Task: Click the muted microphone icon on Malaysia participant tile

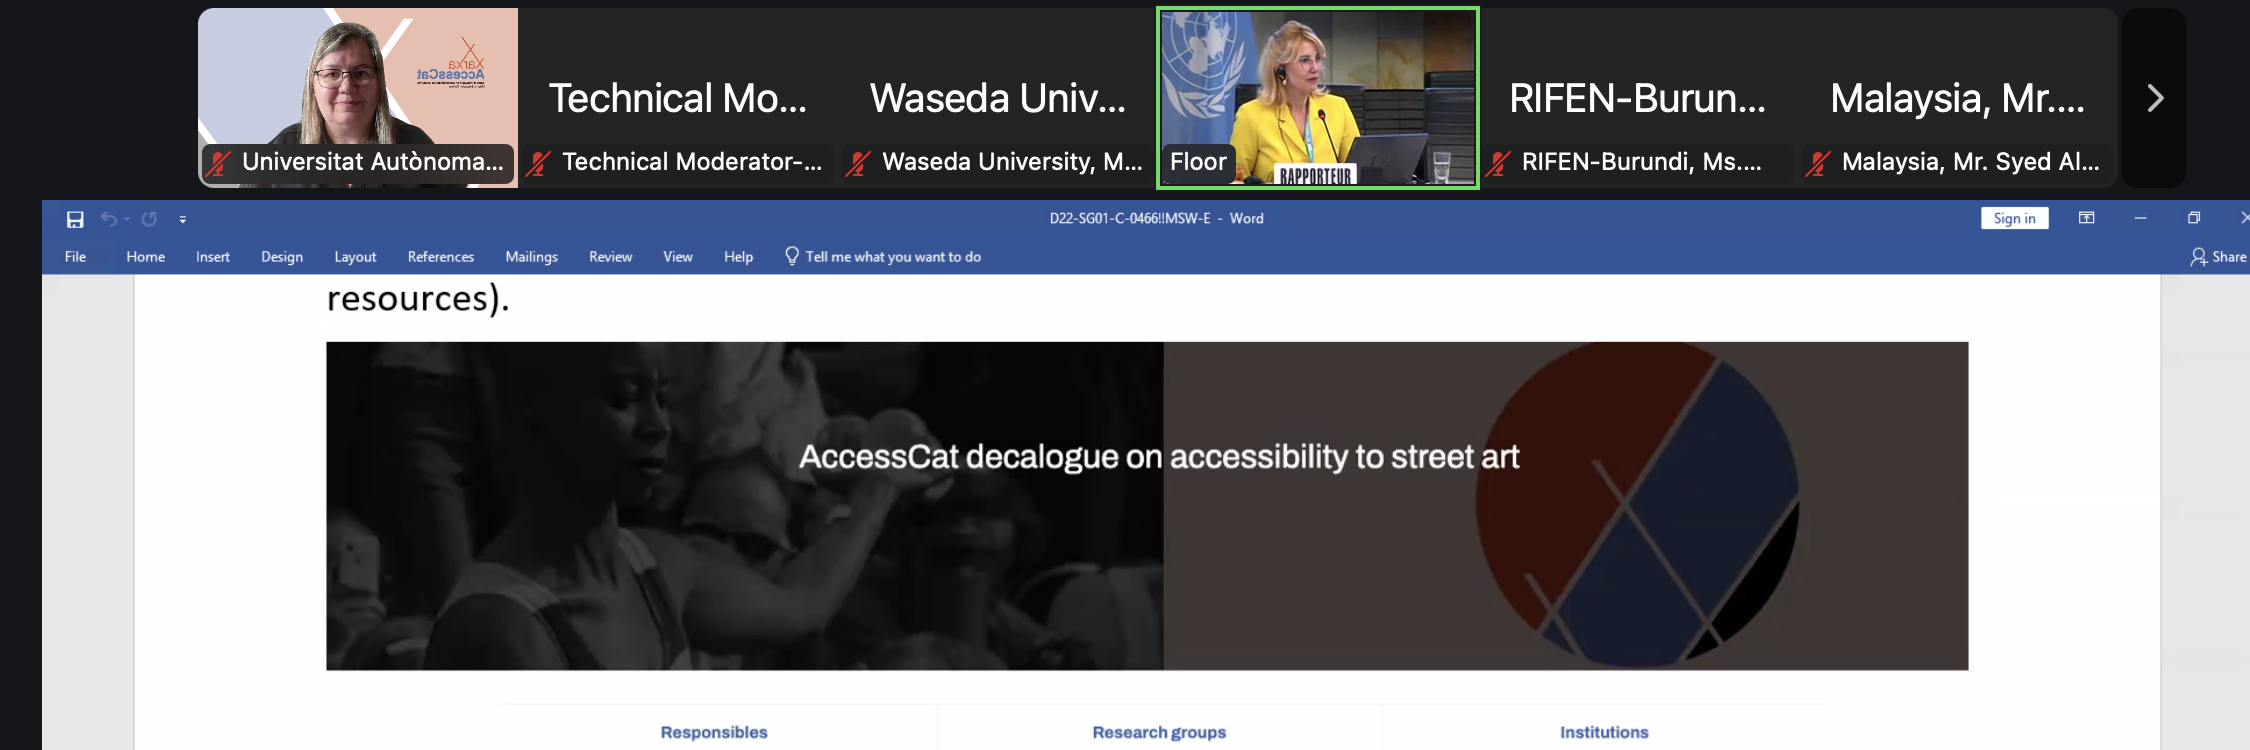Action: (1818, 162)
